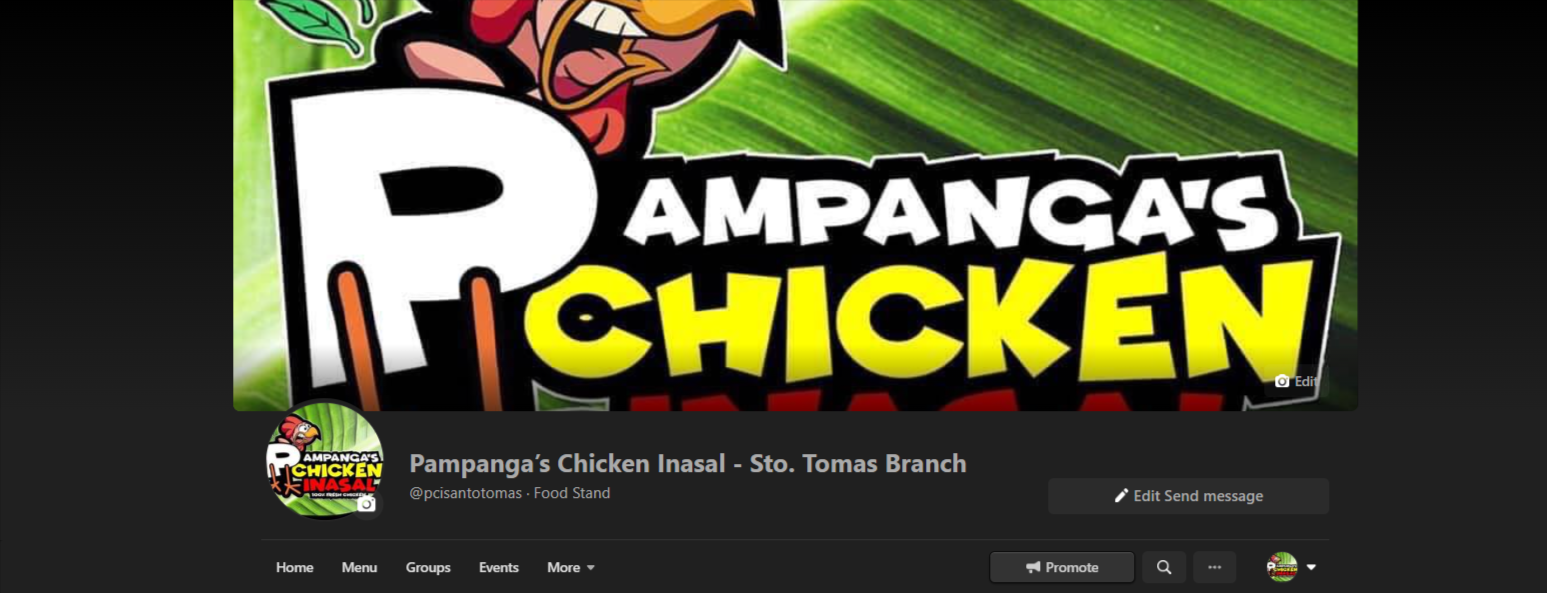Click the megaphone icon on Promote button
The height and width of the screenshot is (593, 1547).
(x=1033, y=567)
